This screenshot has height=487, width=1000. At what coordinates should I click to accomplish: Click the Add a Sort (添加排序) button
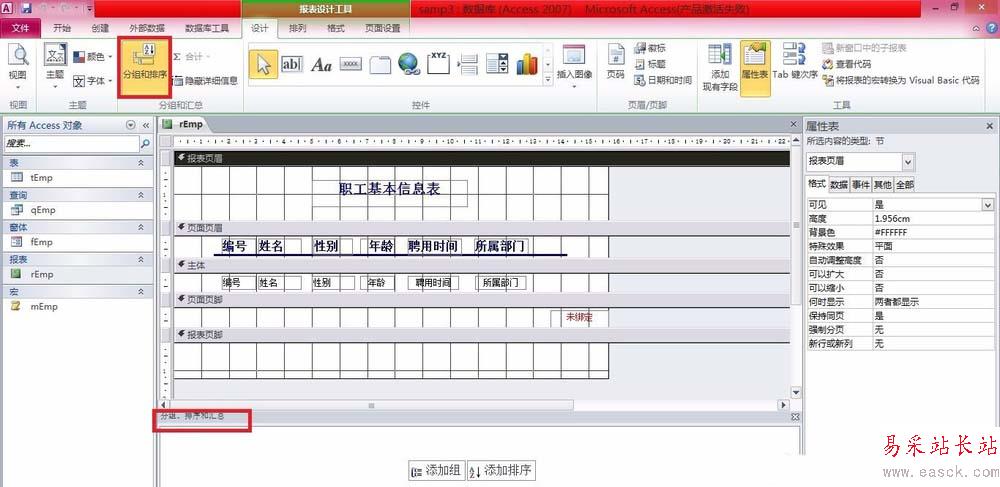pos(501,471)
